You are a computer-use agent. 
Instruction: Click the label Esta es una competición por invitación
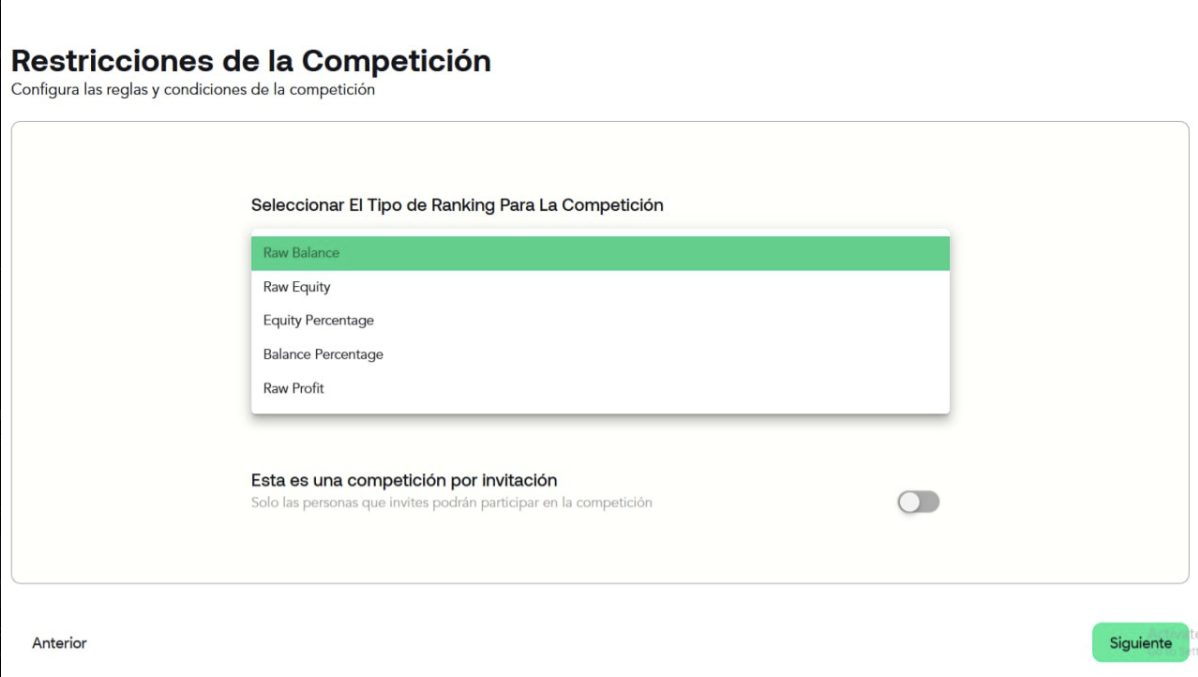click(x=403, y=481)
